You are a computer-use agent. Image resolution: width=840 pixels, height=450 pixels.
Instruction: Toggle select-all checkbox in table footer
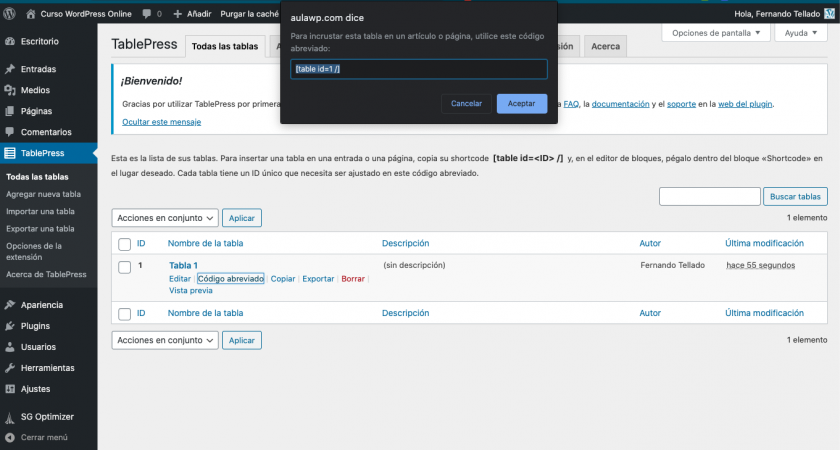coord(125,314)
